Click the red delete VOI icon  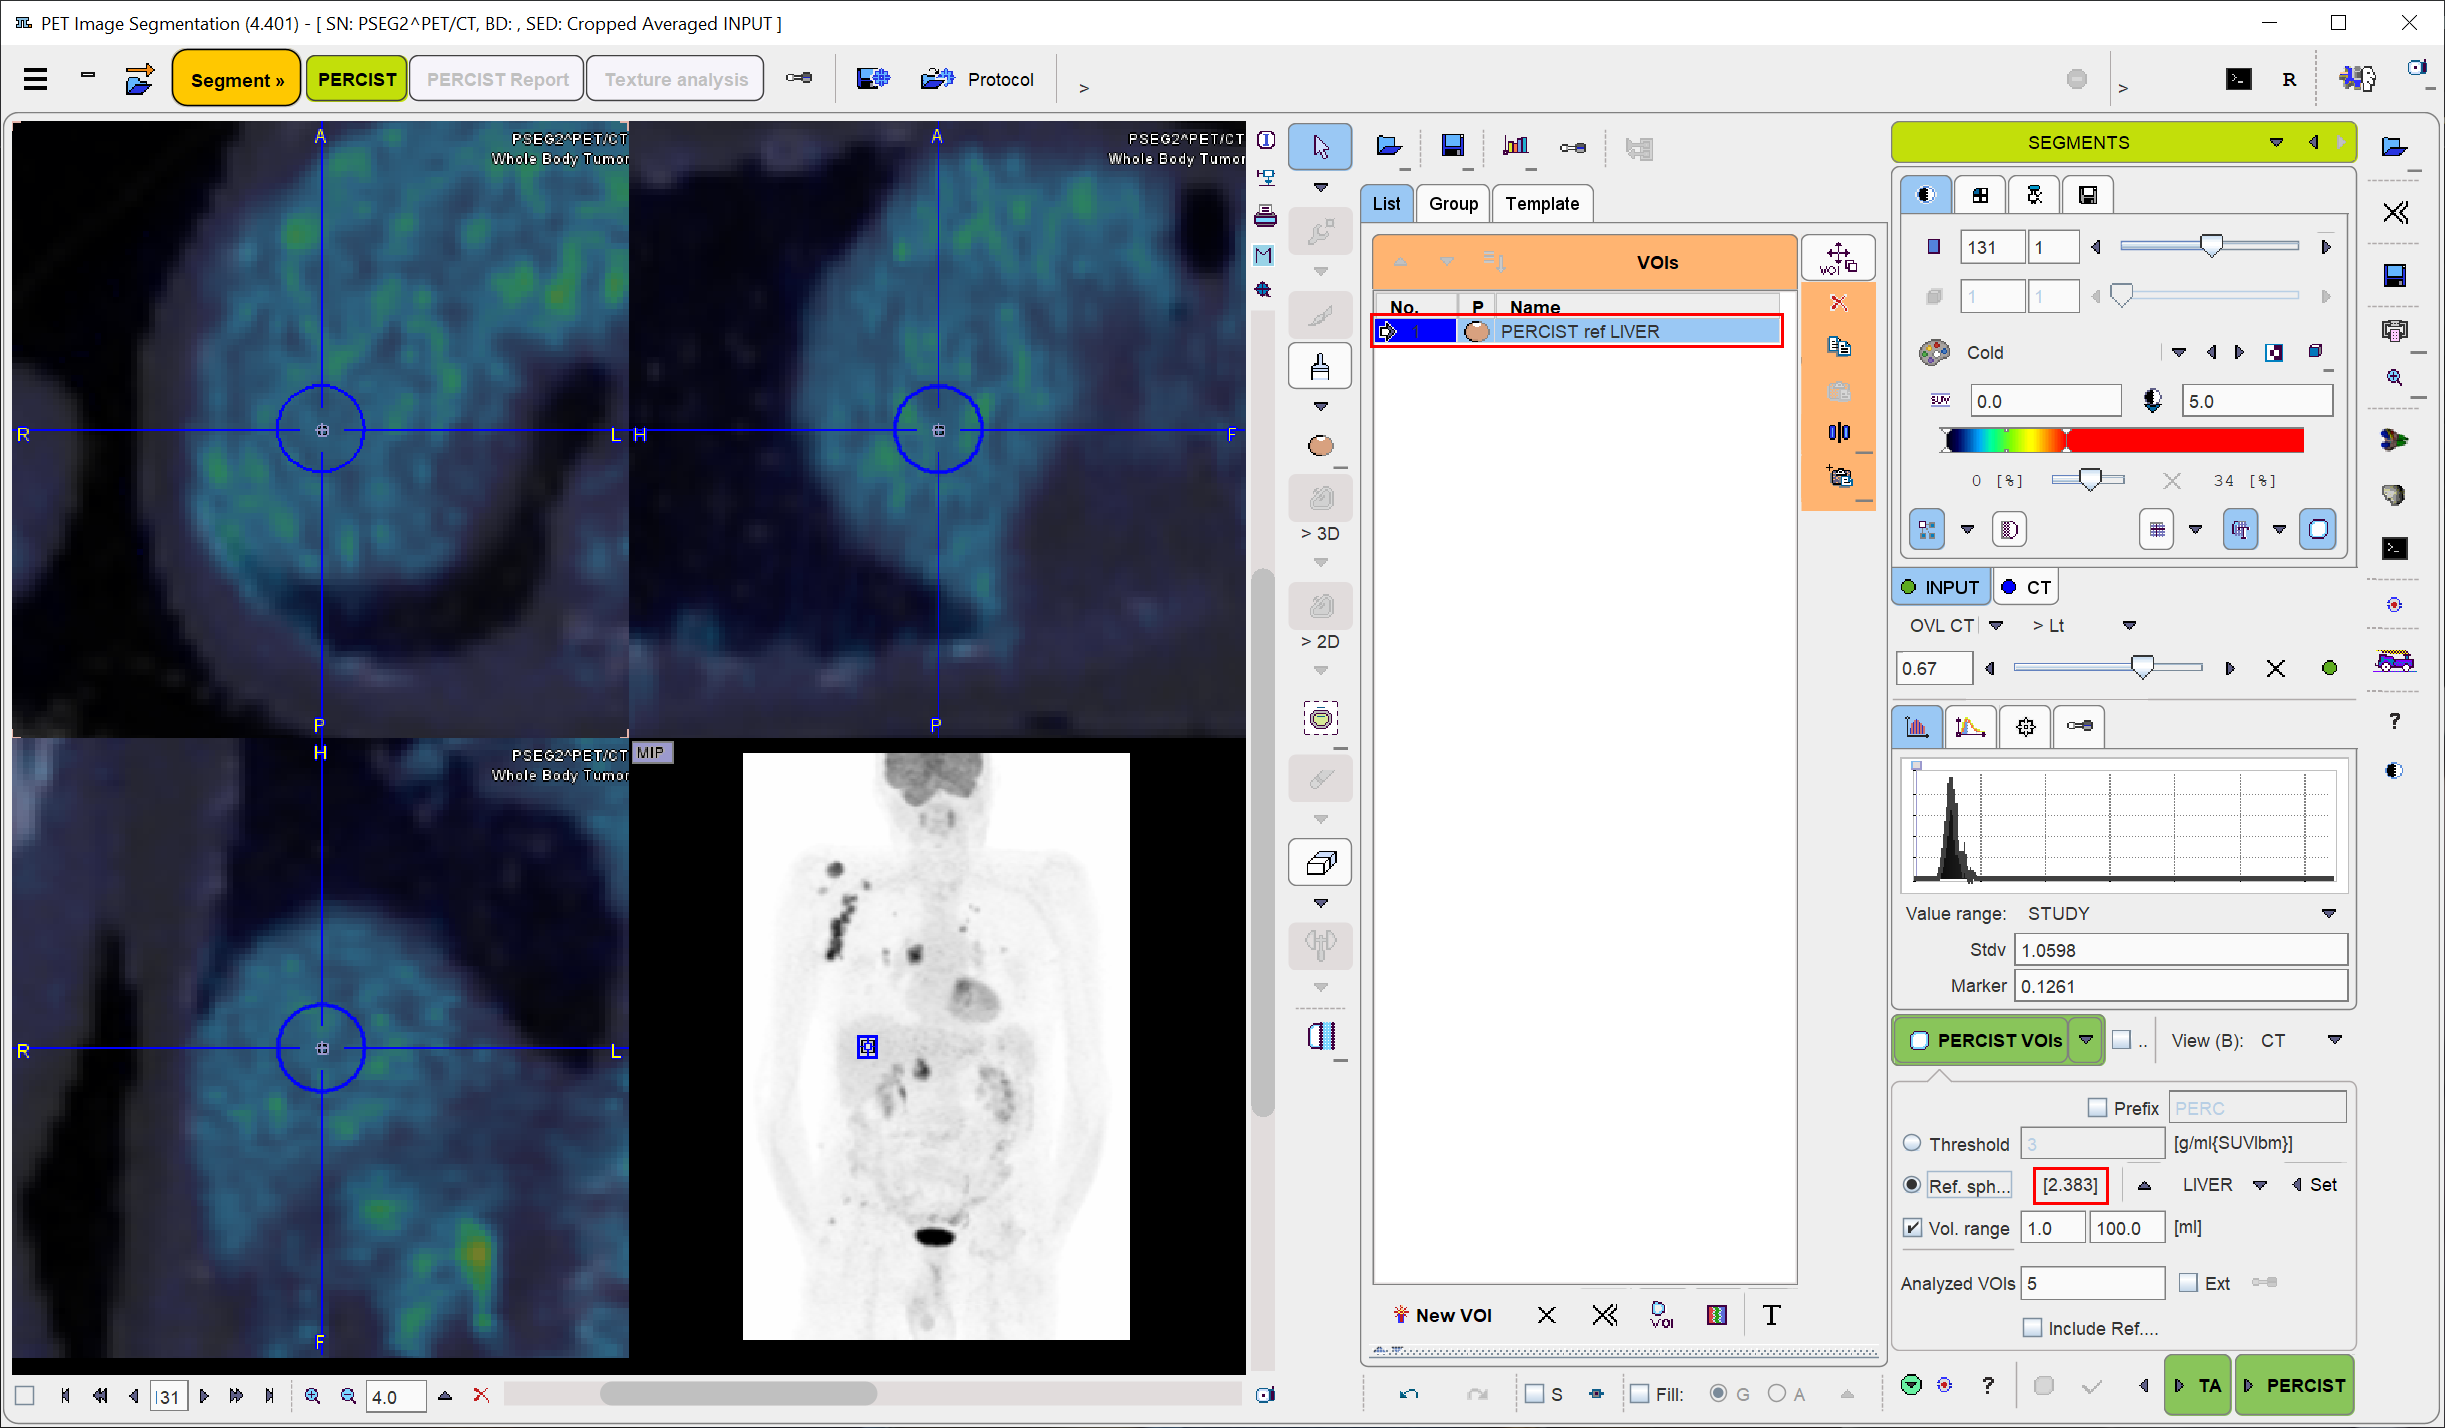1838,303
